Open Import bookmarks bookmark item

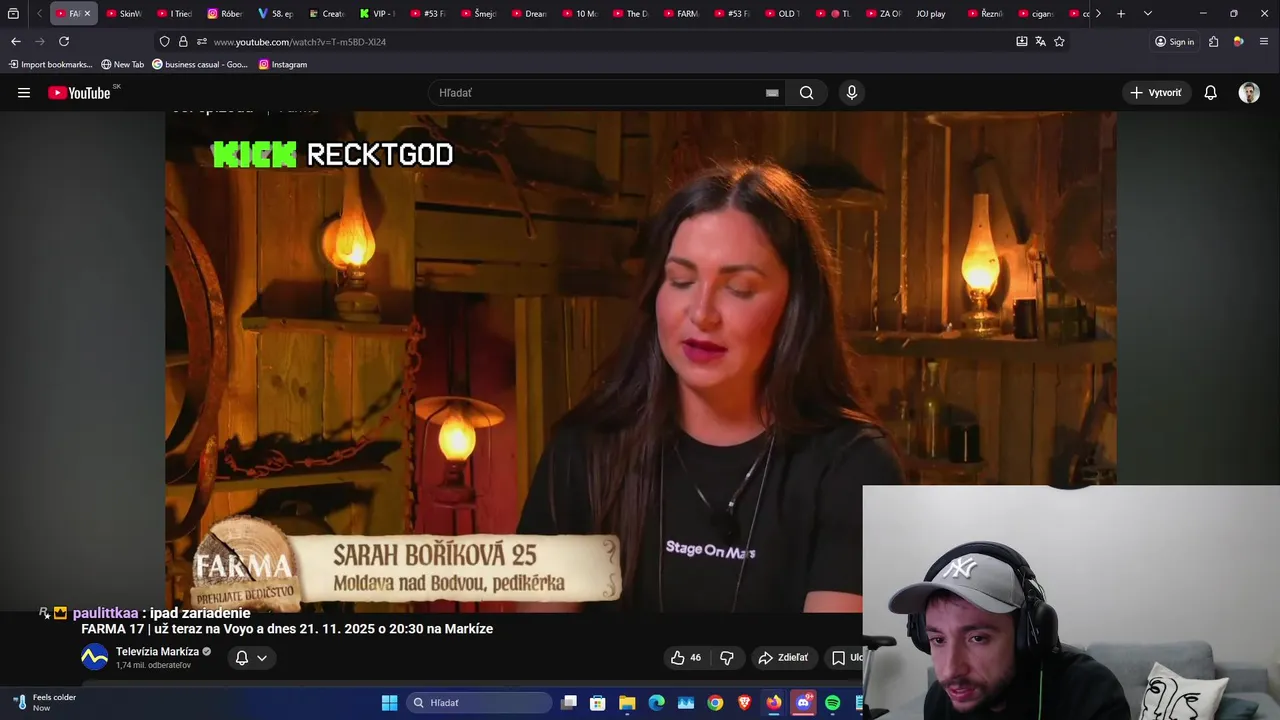pyautogui.click(x=50, y=64)
